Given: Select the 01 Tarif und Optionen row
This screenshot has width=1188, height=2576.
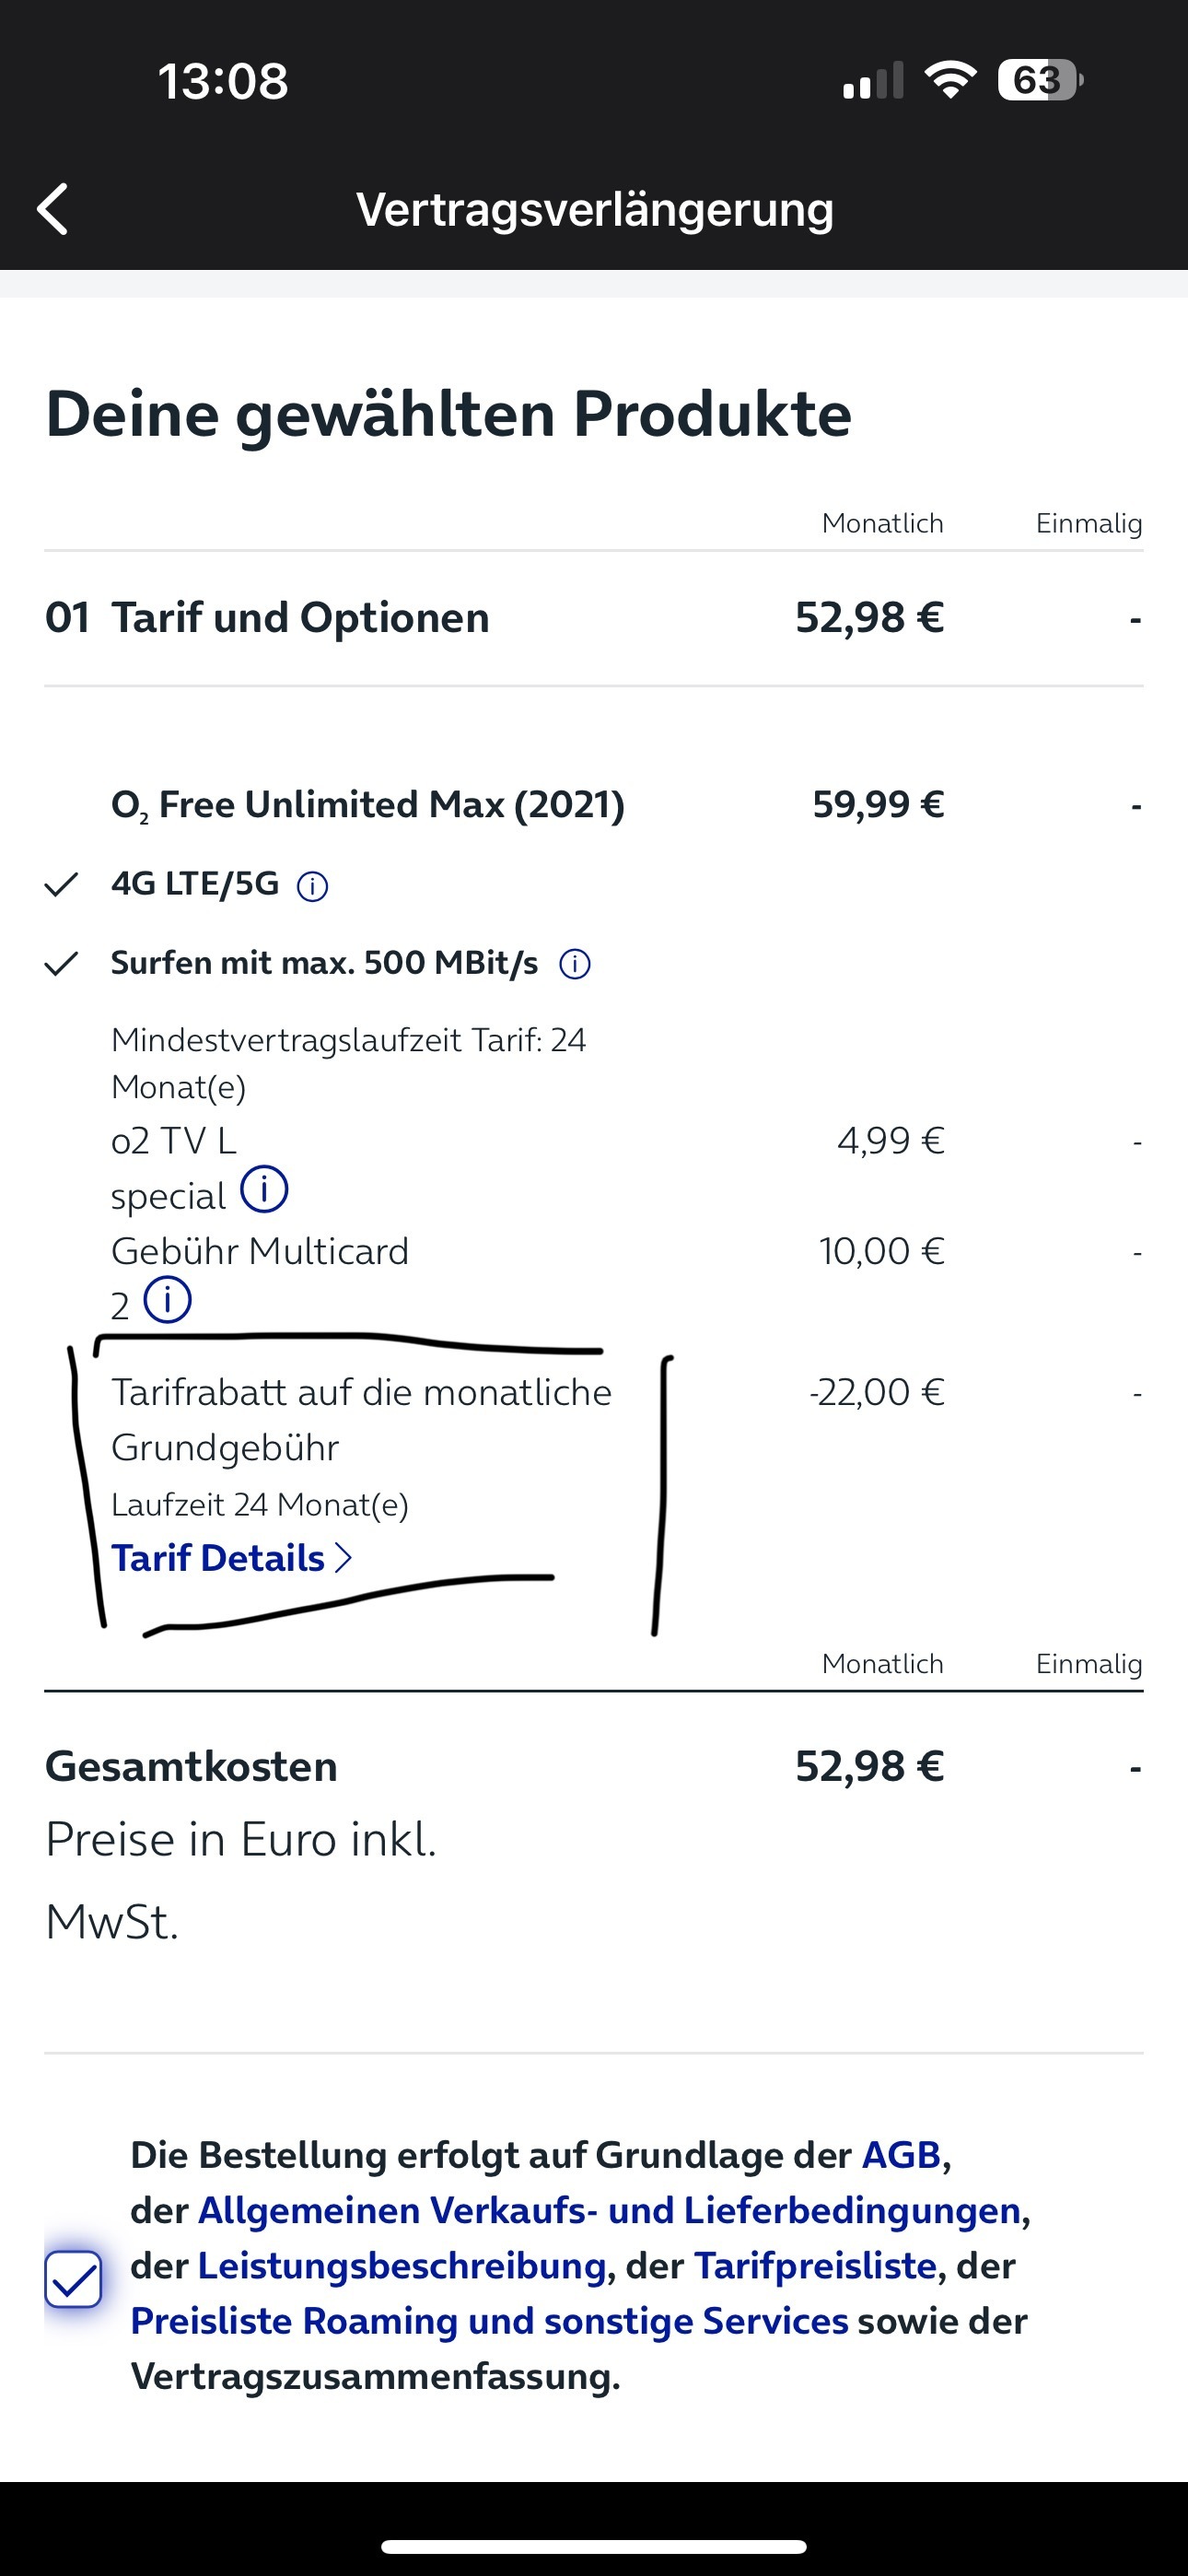Looking at the screenshot, I should [594, 618].
